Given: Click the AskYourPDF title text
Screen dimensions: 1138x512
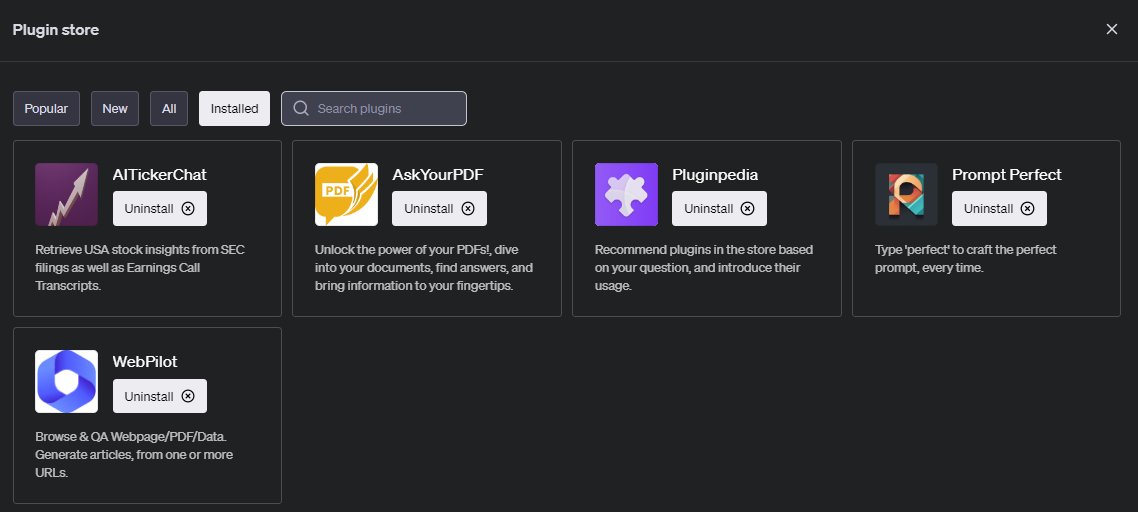Looking at the screenshot, I should 438,175.
